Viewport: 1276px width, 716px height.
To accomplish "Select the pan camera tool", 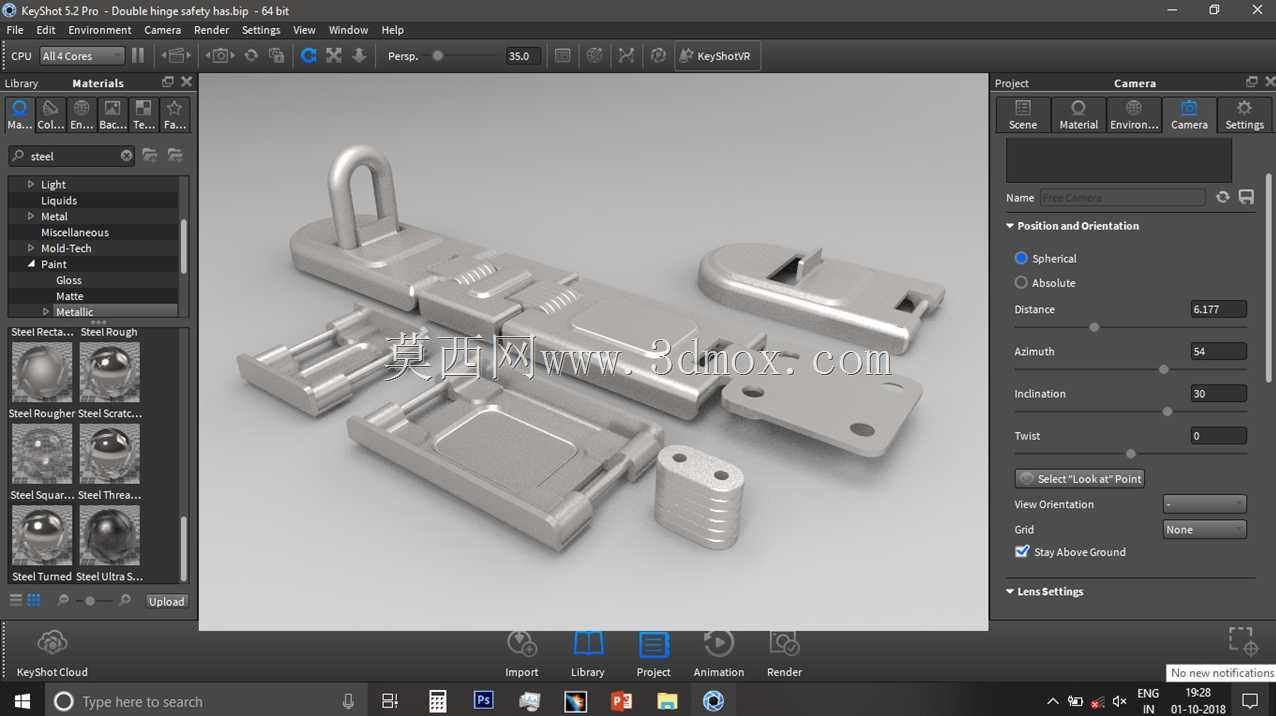I will click(x=334, y=56).
